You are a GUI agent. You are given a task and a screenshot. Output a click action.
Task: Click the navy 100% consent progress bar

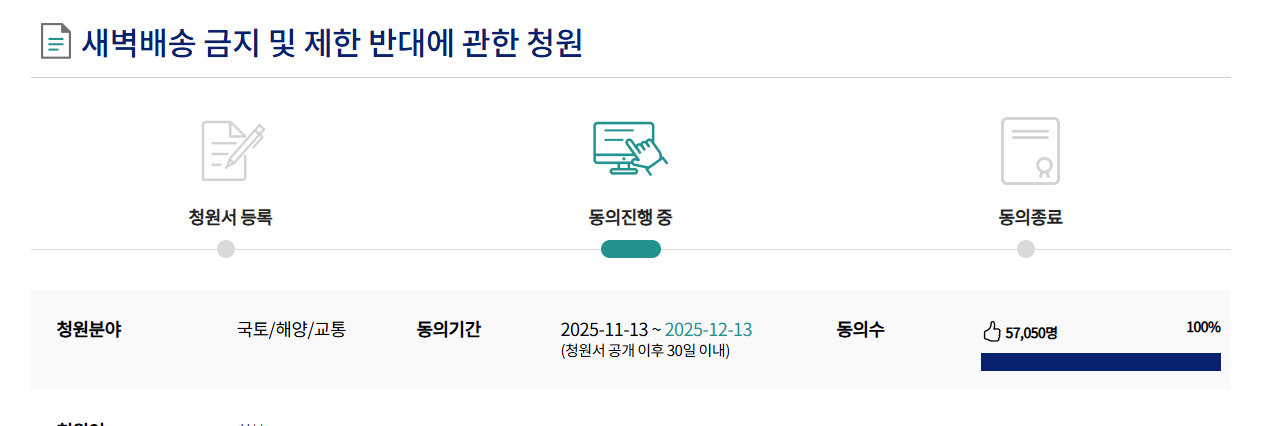tap(1100, 362)
